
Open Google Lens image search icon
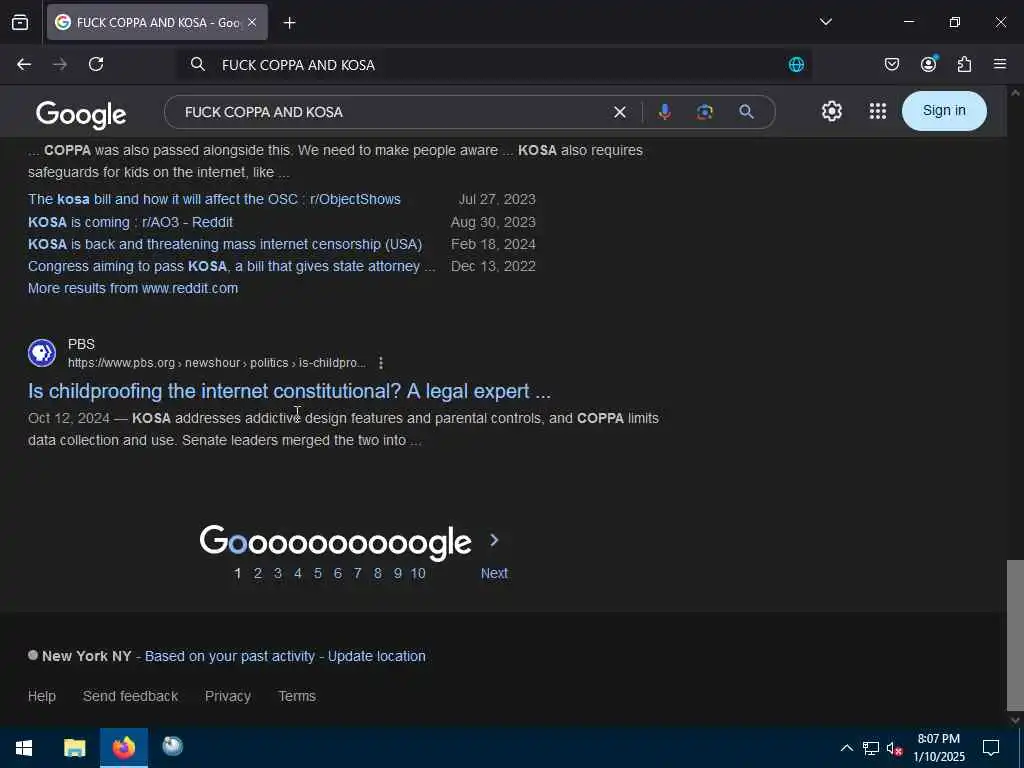tap(705, 112)
